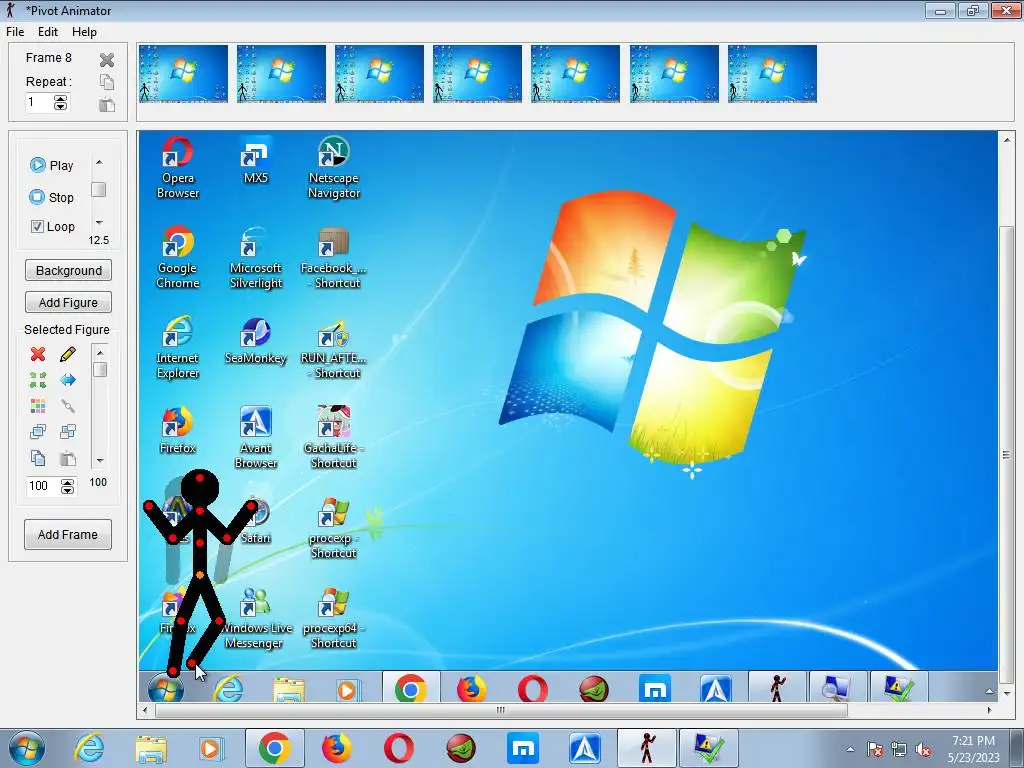Switch to Opera on the Windows taskbar
Viewport: 1024px width, 768px height.
point(398,748)
